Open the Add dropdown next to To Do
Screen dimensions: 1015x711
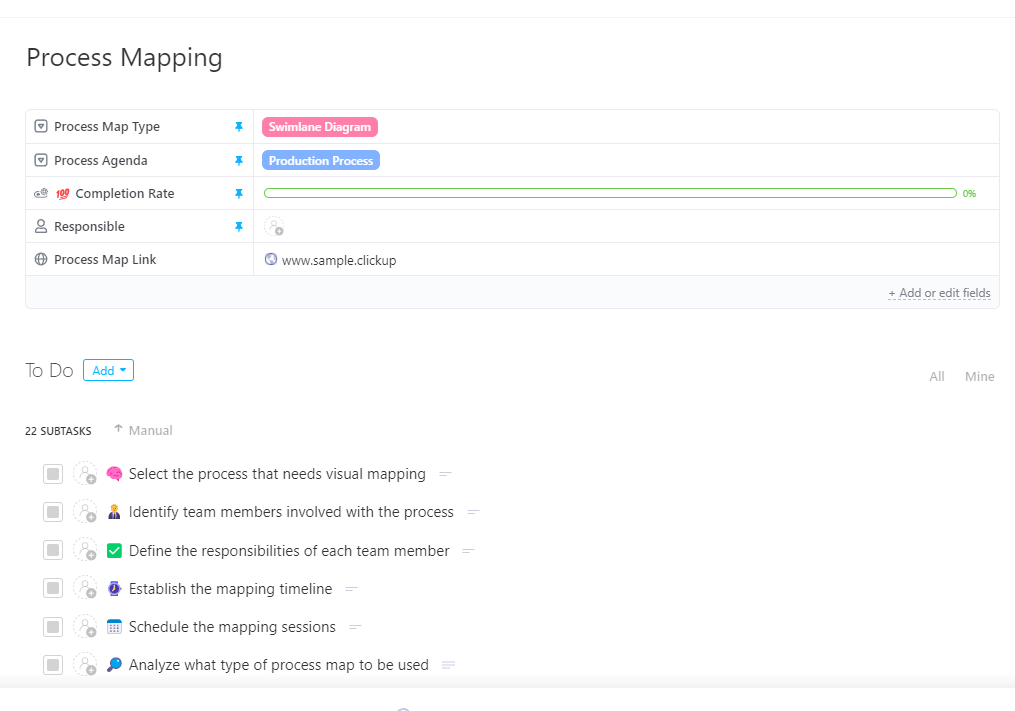tap(108, 369)
